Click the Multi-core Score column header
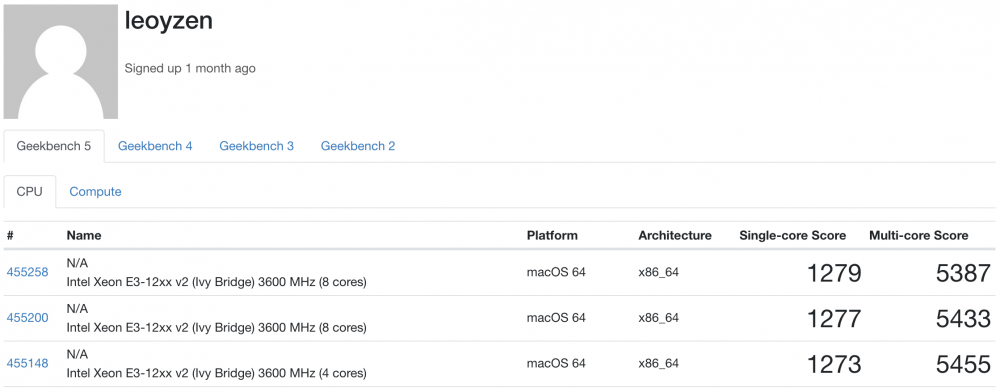 click(x=918, y=235)
